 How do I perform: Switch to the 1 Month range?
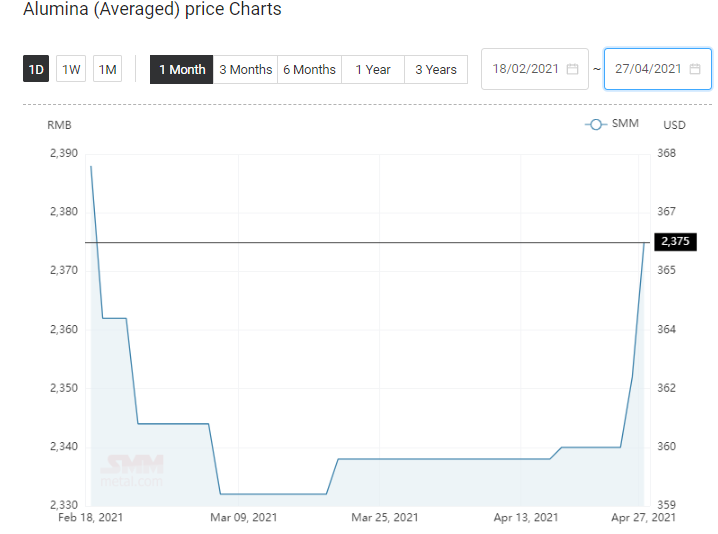point(182,70)
